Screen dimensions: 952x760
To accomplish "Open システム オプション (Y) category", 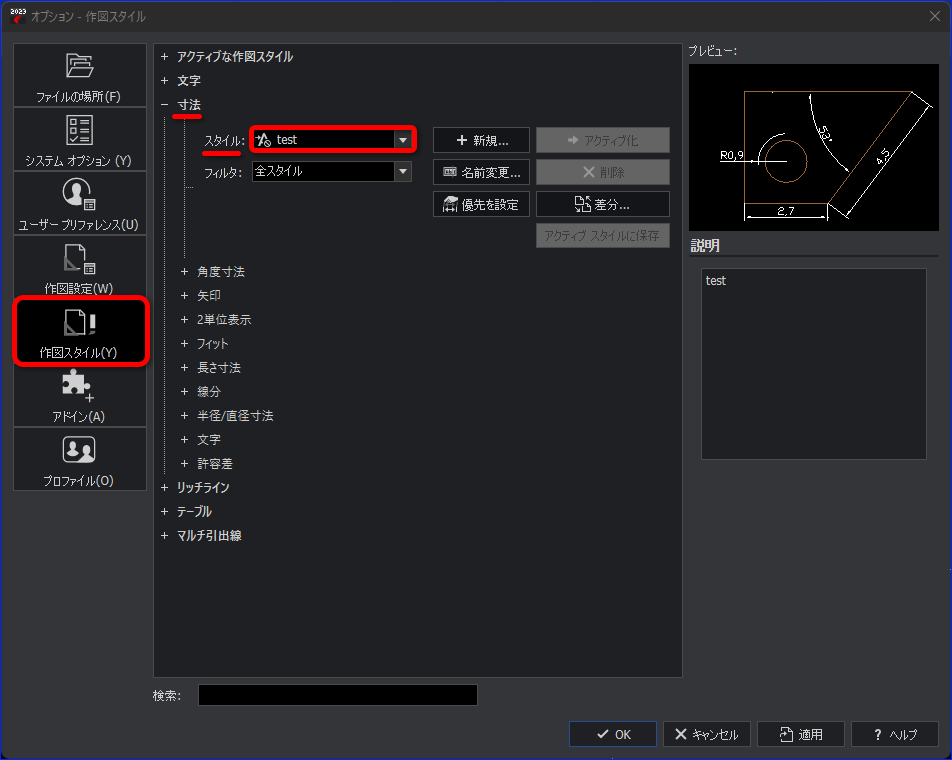I will tap(80, 140).
